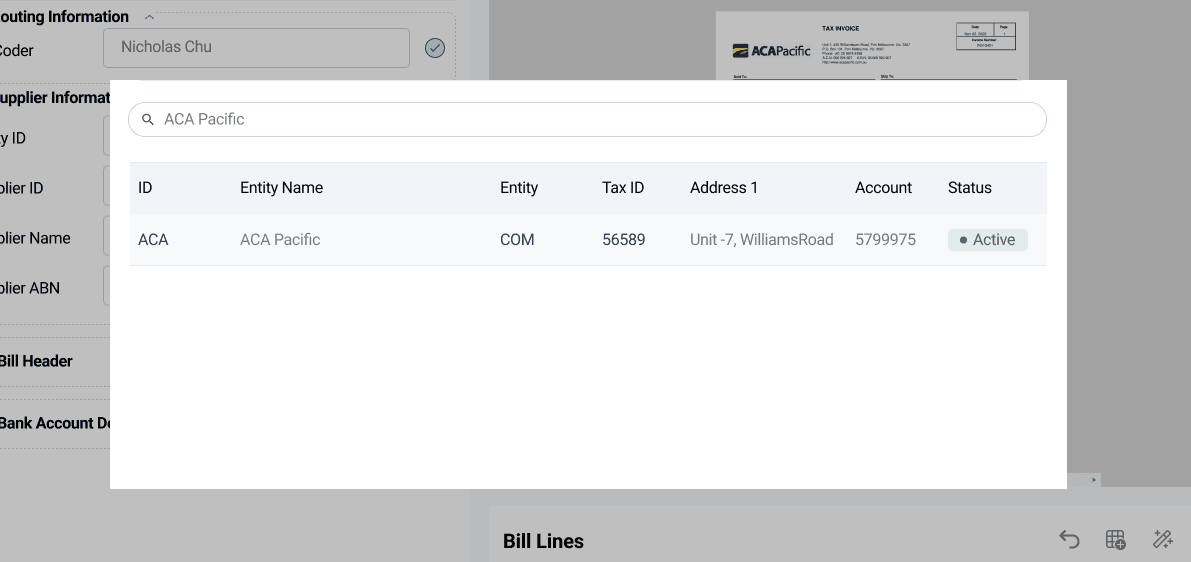Click the Tax ID column header

[623, 188]
